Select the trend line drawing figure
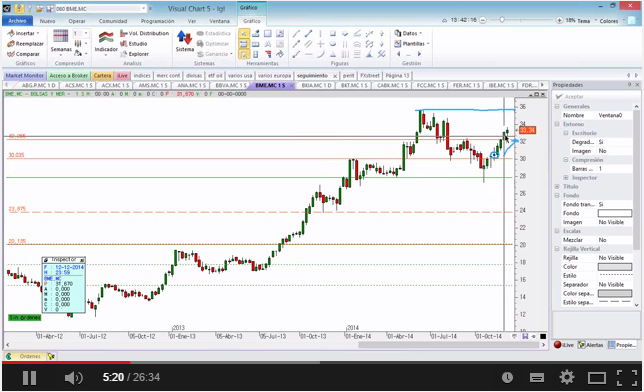Image resolution: width=644 pixels, height=392 pixels. 296,34
